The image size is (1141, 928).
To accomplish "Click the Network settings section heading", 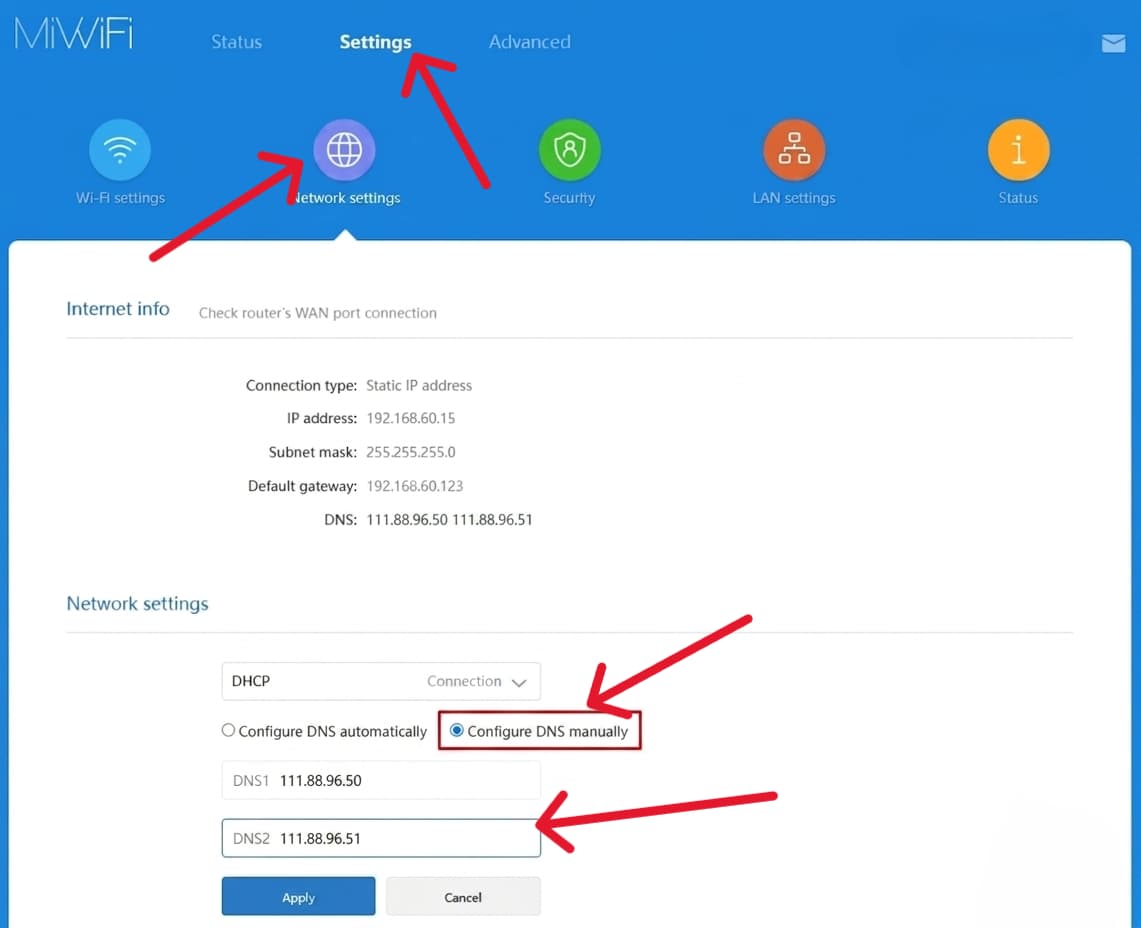I will pyautogui.click(x=138, y=603).
